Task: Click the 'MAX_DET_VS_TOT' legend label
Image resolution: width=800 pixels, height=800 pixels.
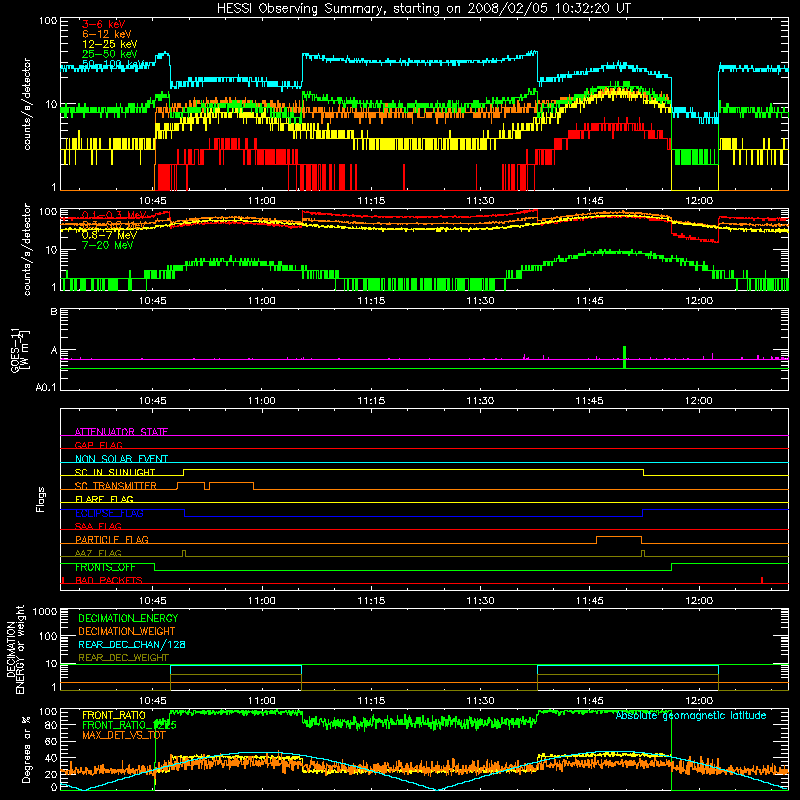Action: coord(124,735)
